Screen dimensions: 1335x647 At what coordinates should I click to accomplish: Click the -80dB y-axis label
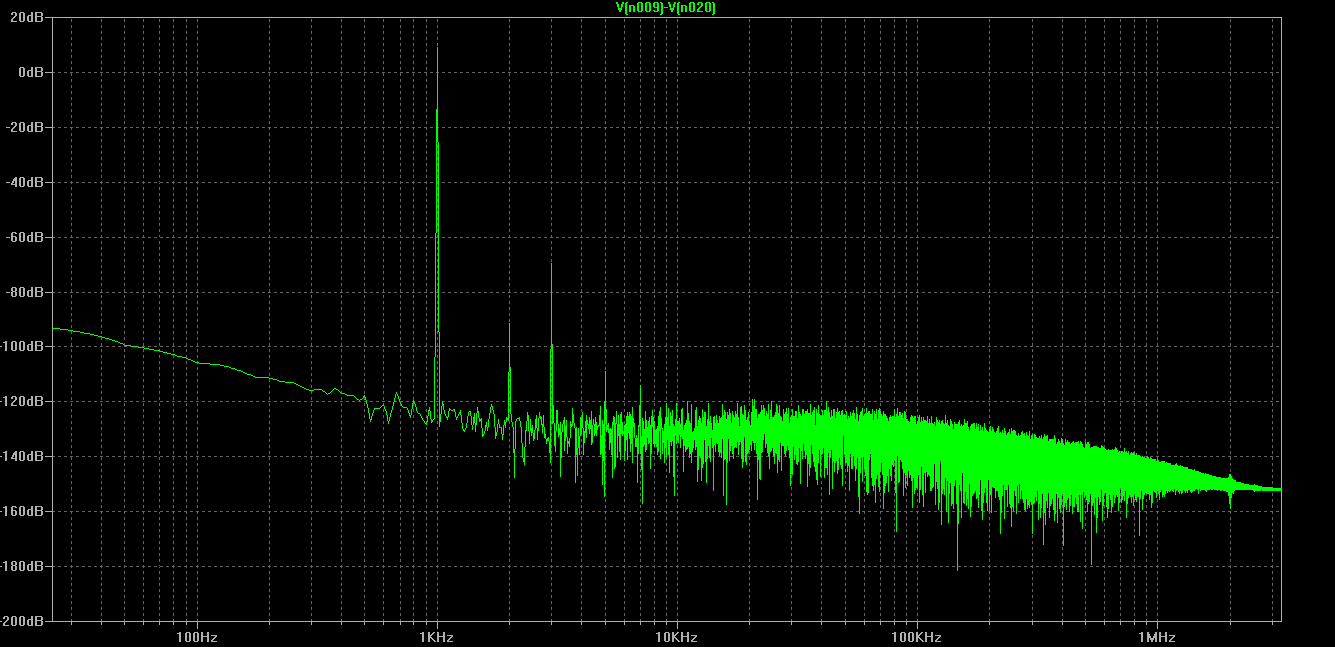[x=25, y=292]
